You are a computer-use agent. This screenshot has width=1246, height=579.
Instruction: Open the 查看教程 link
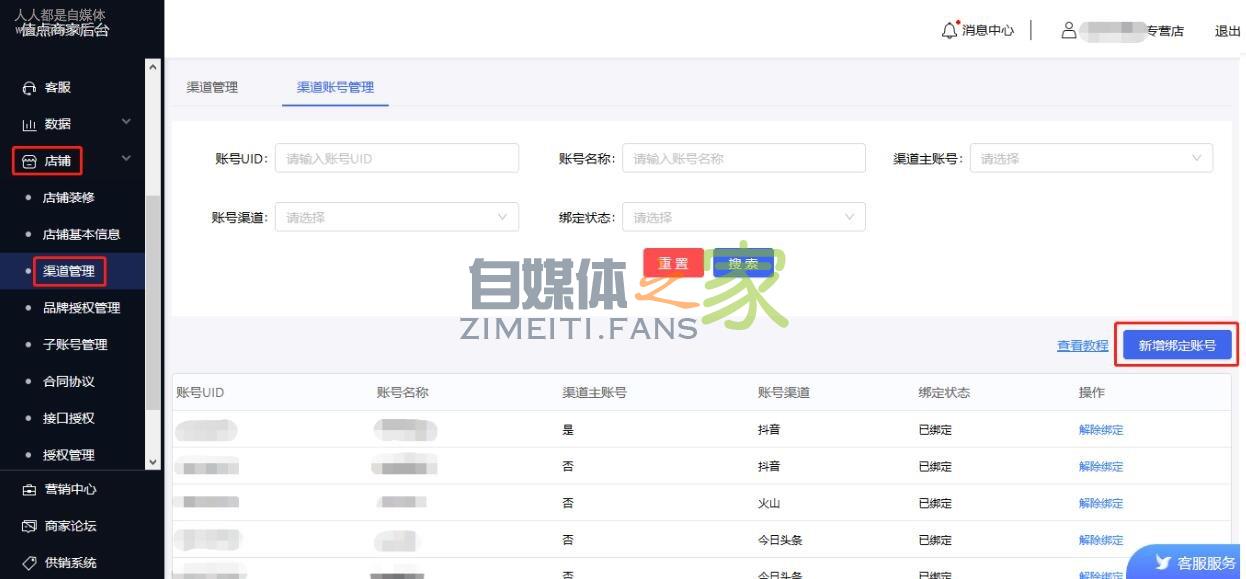point(1082,346)
